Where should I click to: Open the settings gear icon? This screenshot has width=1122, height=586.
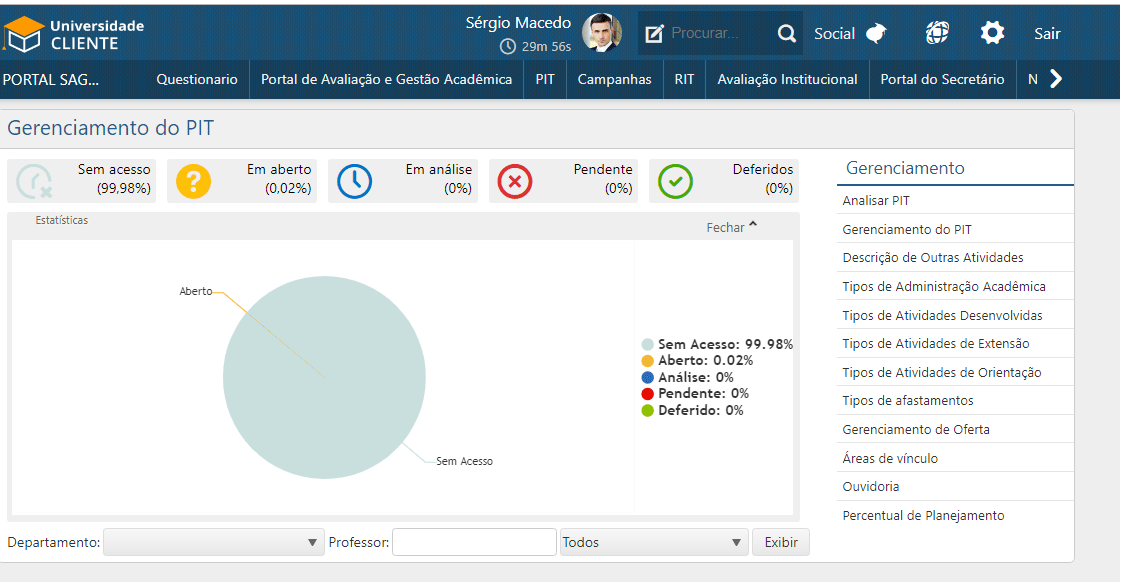coord(992,33)
